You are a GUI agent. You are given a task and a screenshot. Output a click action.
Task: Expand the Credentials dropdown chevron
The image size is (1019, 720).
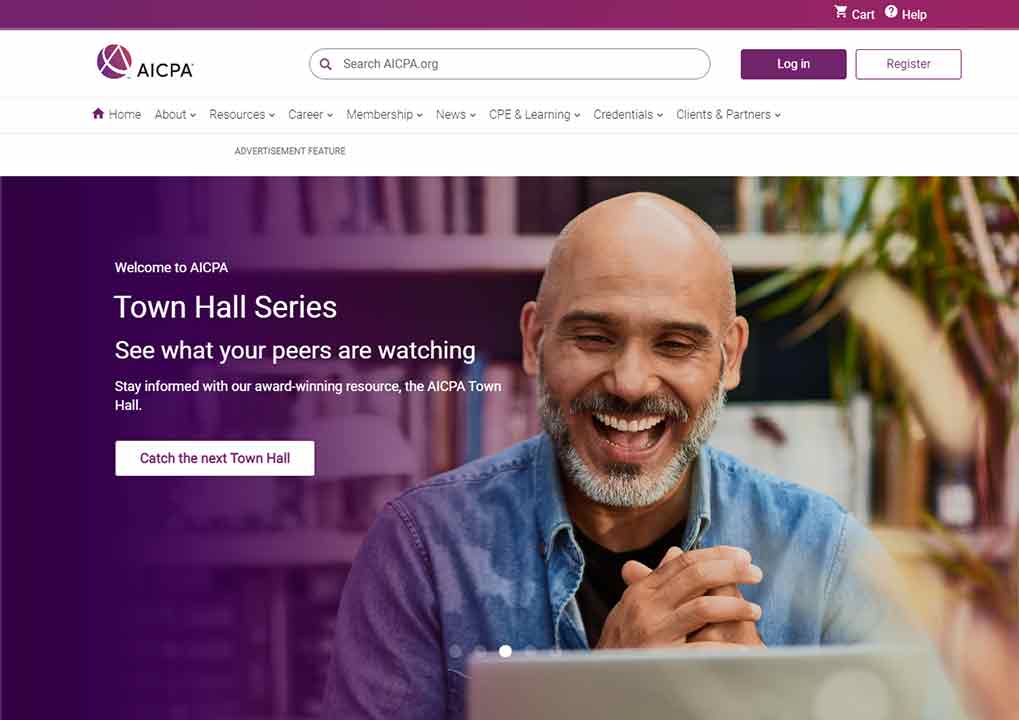[660, 115]
